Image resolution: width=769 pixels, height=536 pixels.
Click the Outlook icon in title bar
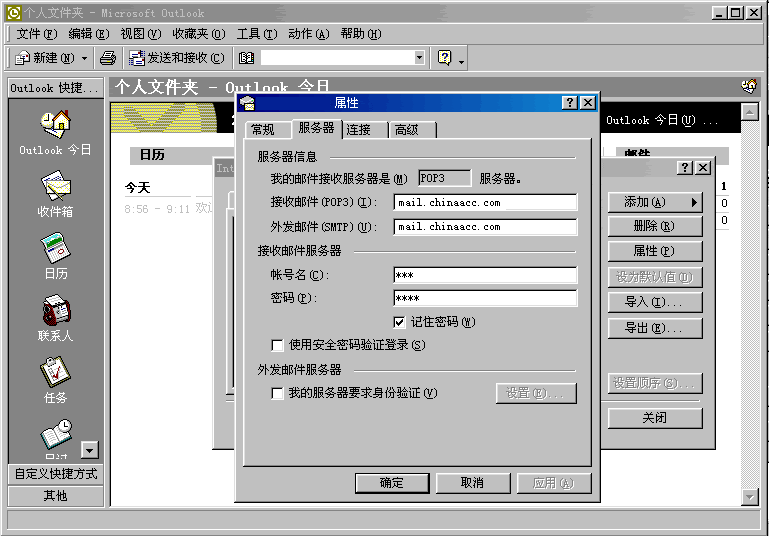tap(14, 13)
